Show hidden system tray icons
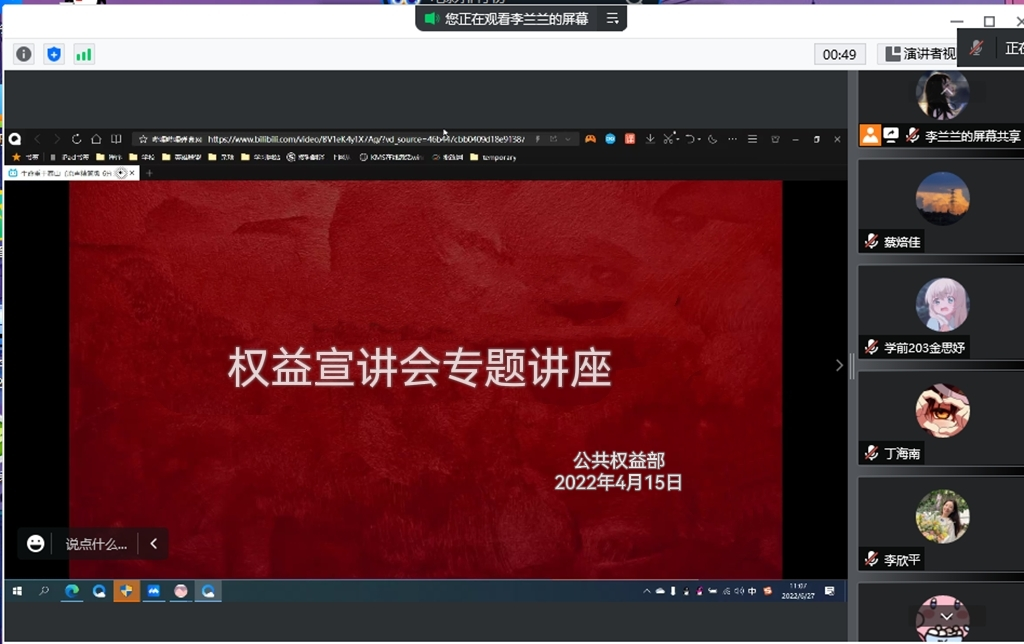Screen dimensions: 1024x644 647,591
